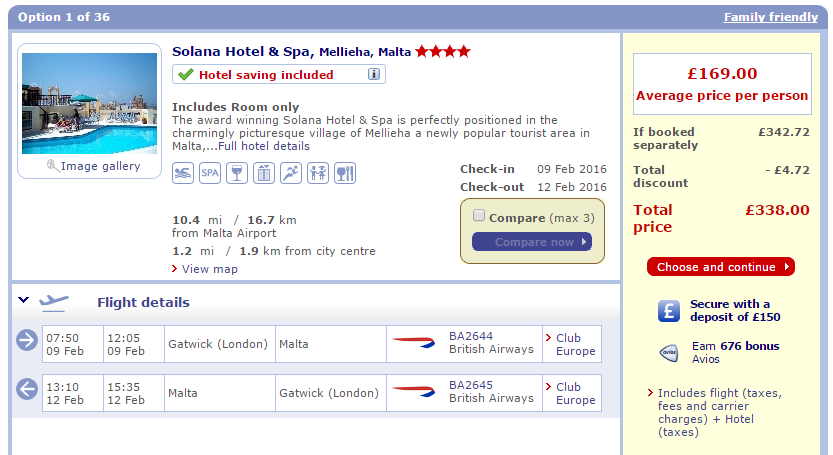This screenshot has width=833, height=455.
Task: Click the hotel pool photo thumbnail
Action: point(89,103)
